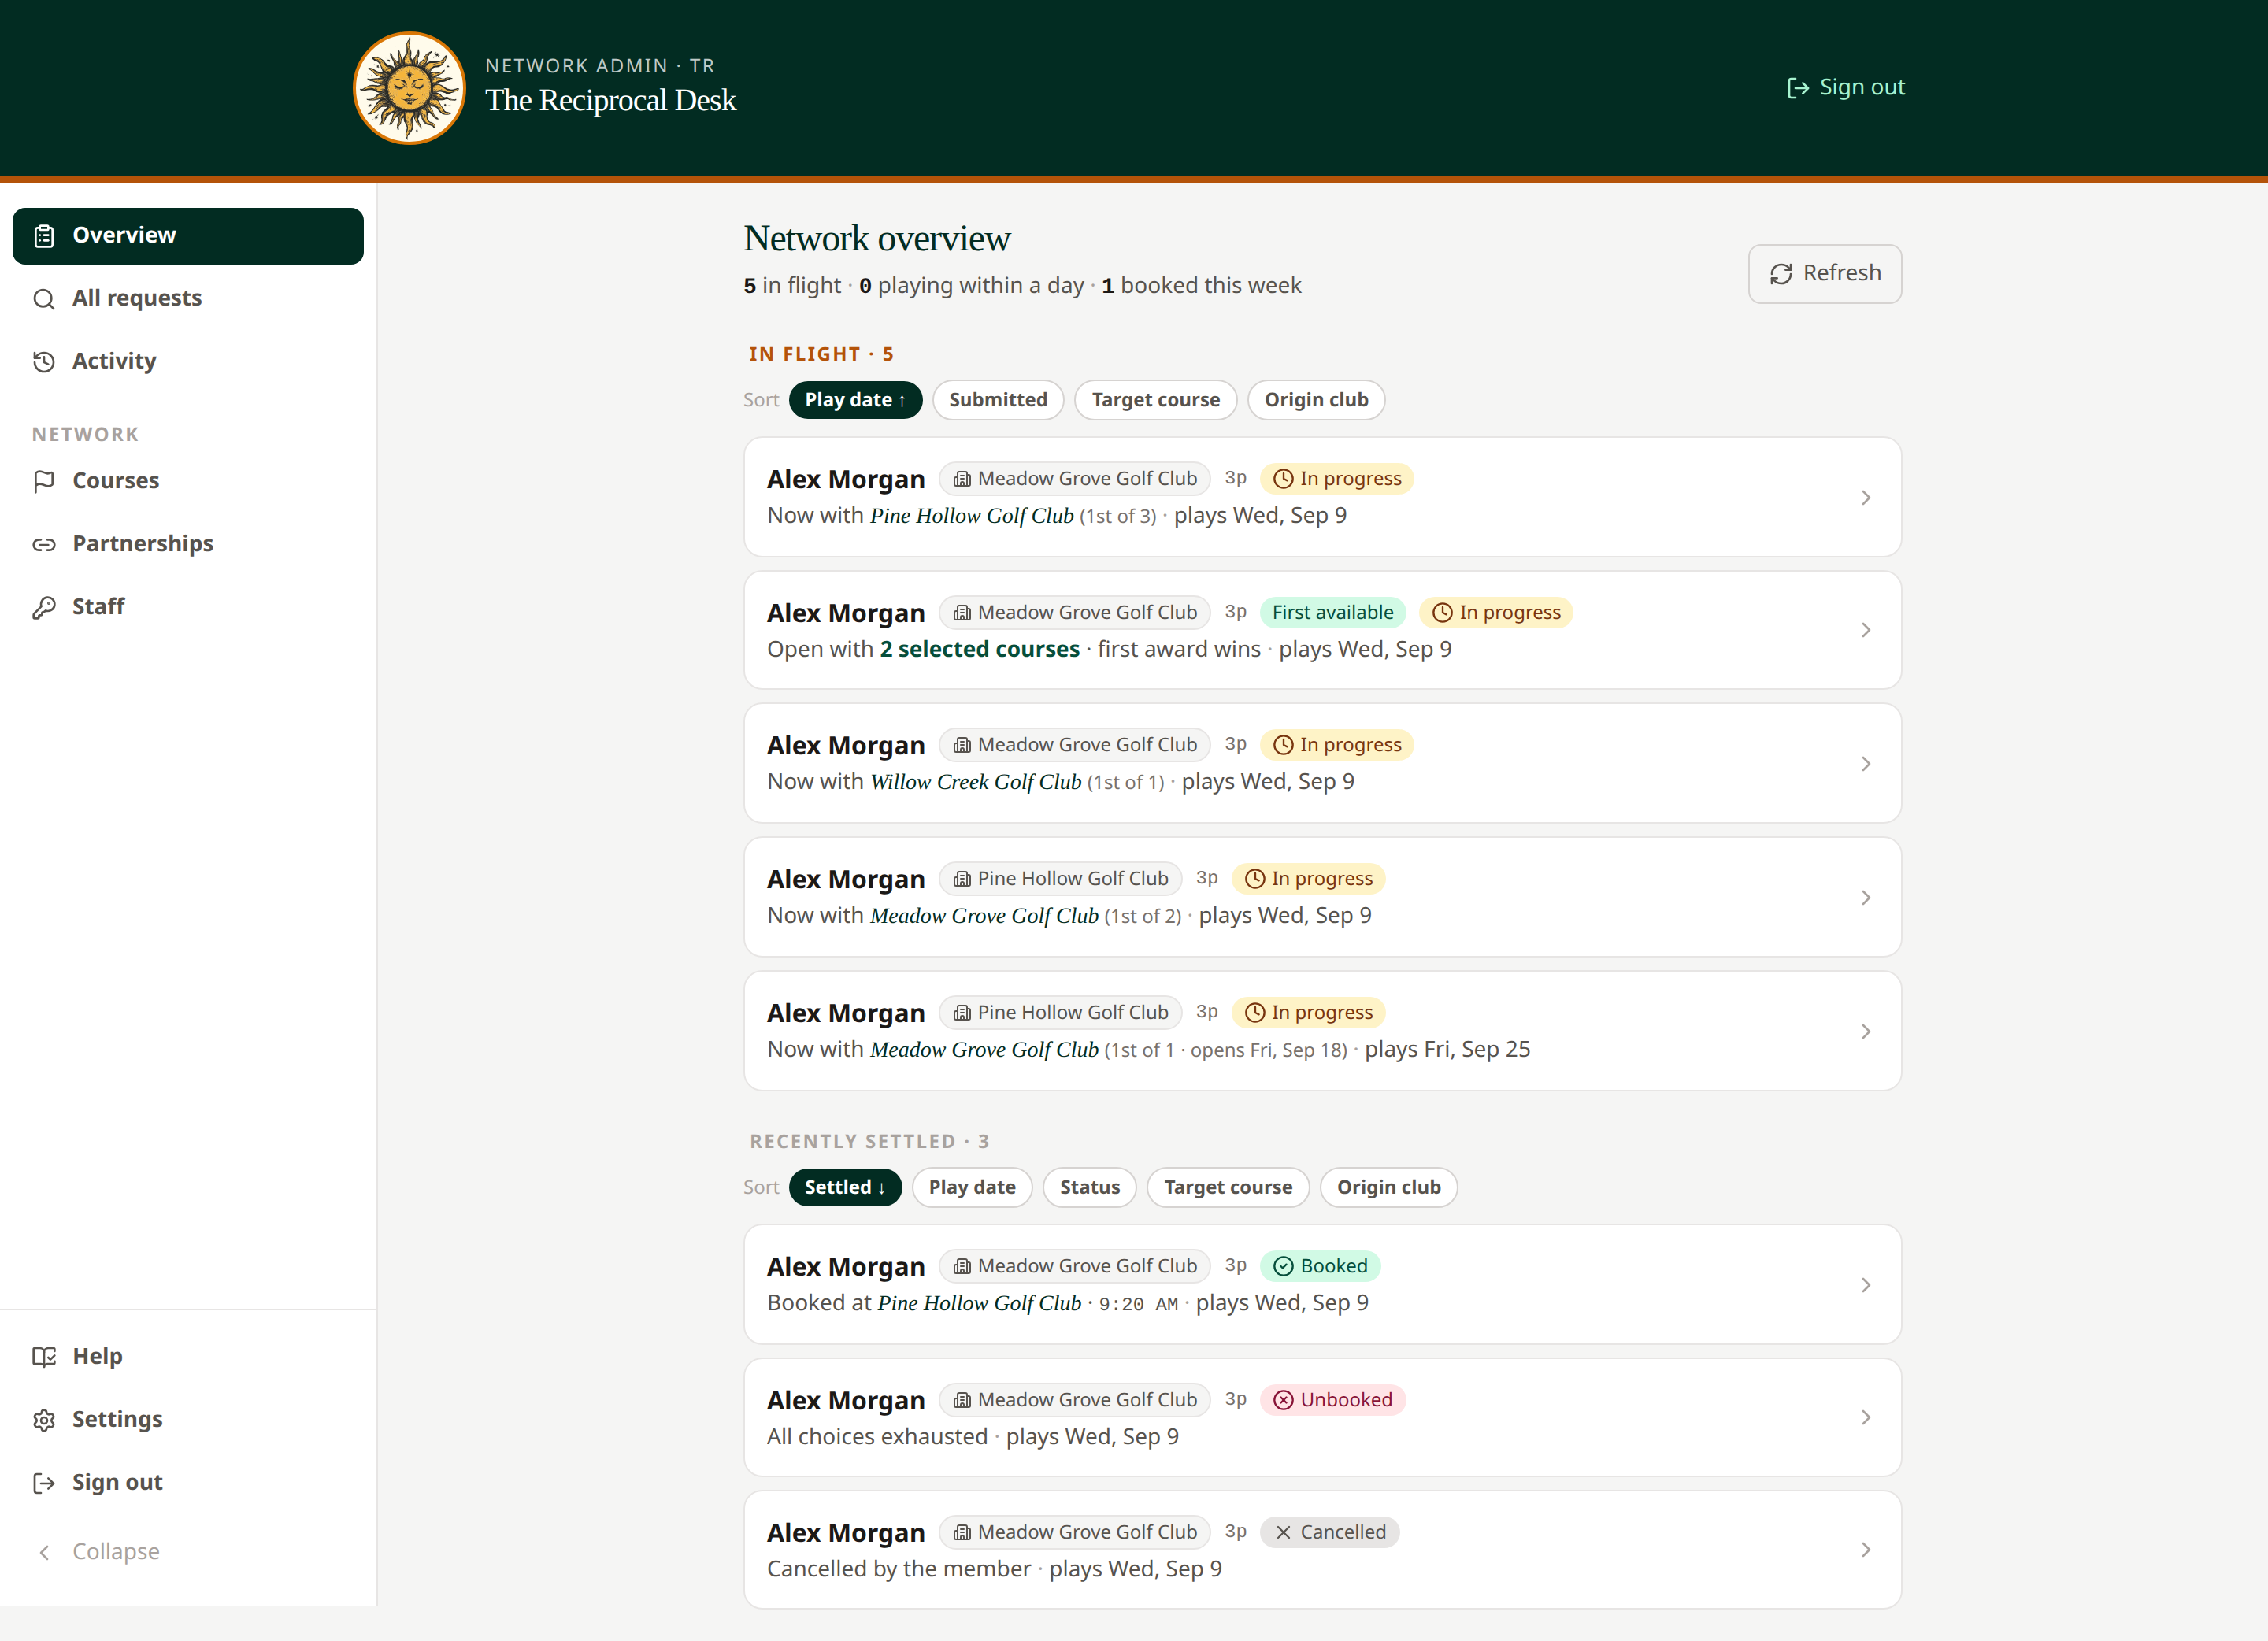Select the Overview menu item
Viewport: 2268px width, 1641px height.
[x=188, y=236]
